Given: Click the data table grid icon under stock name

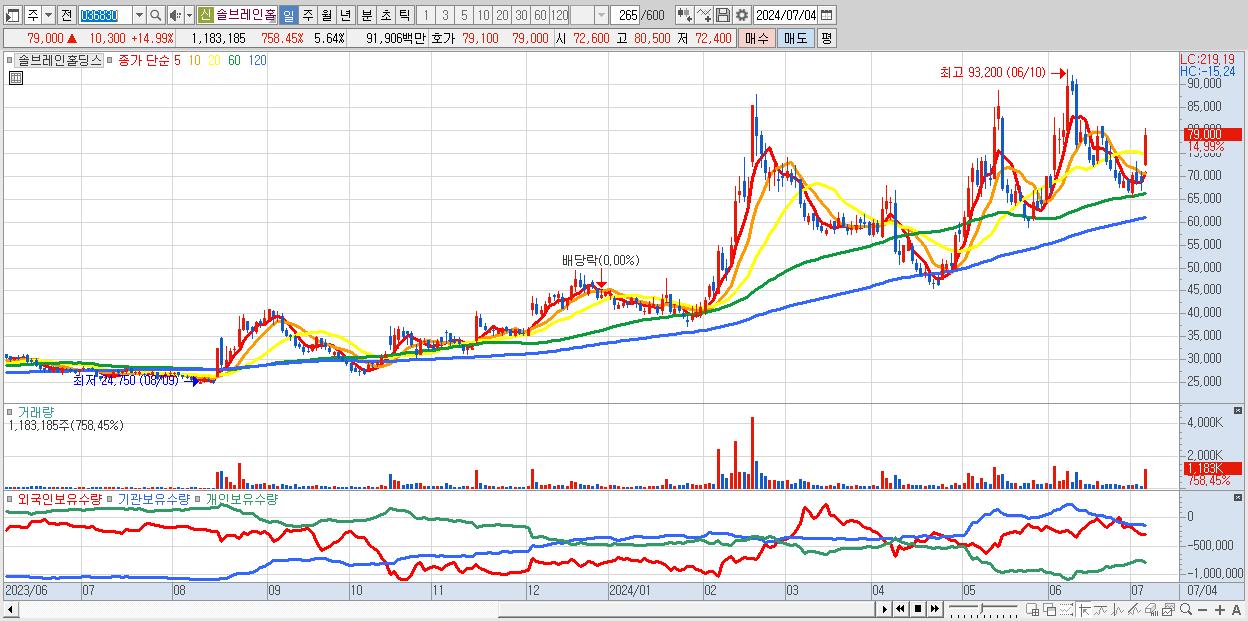Looking at the screenshot, I should [15, 78].
